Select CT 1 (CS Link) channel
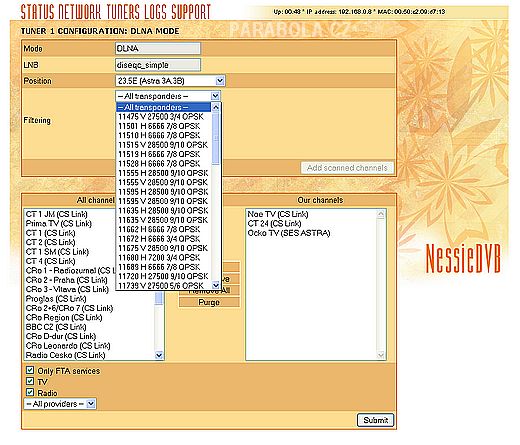 pyautogui.click(x=51, y=233)
